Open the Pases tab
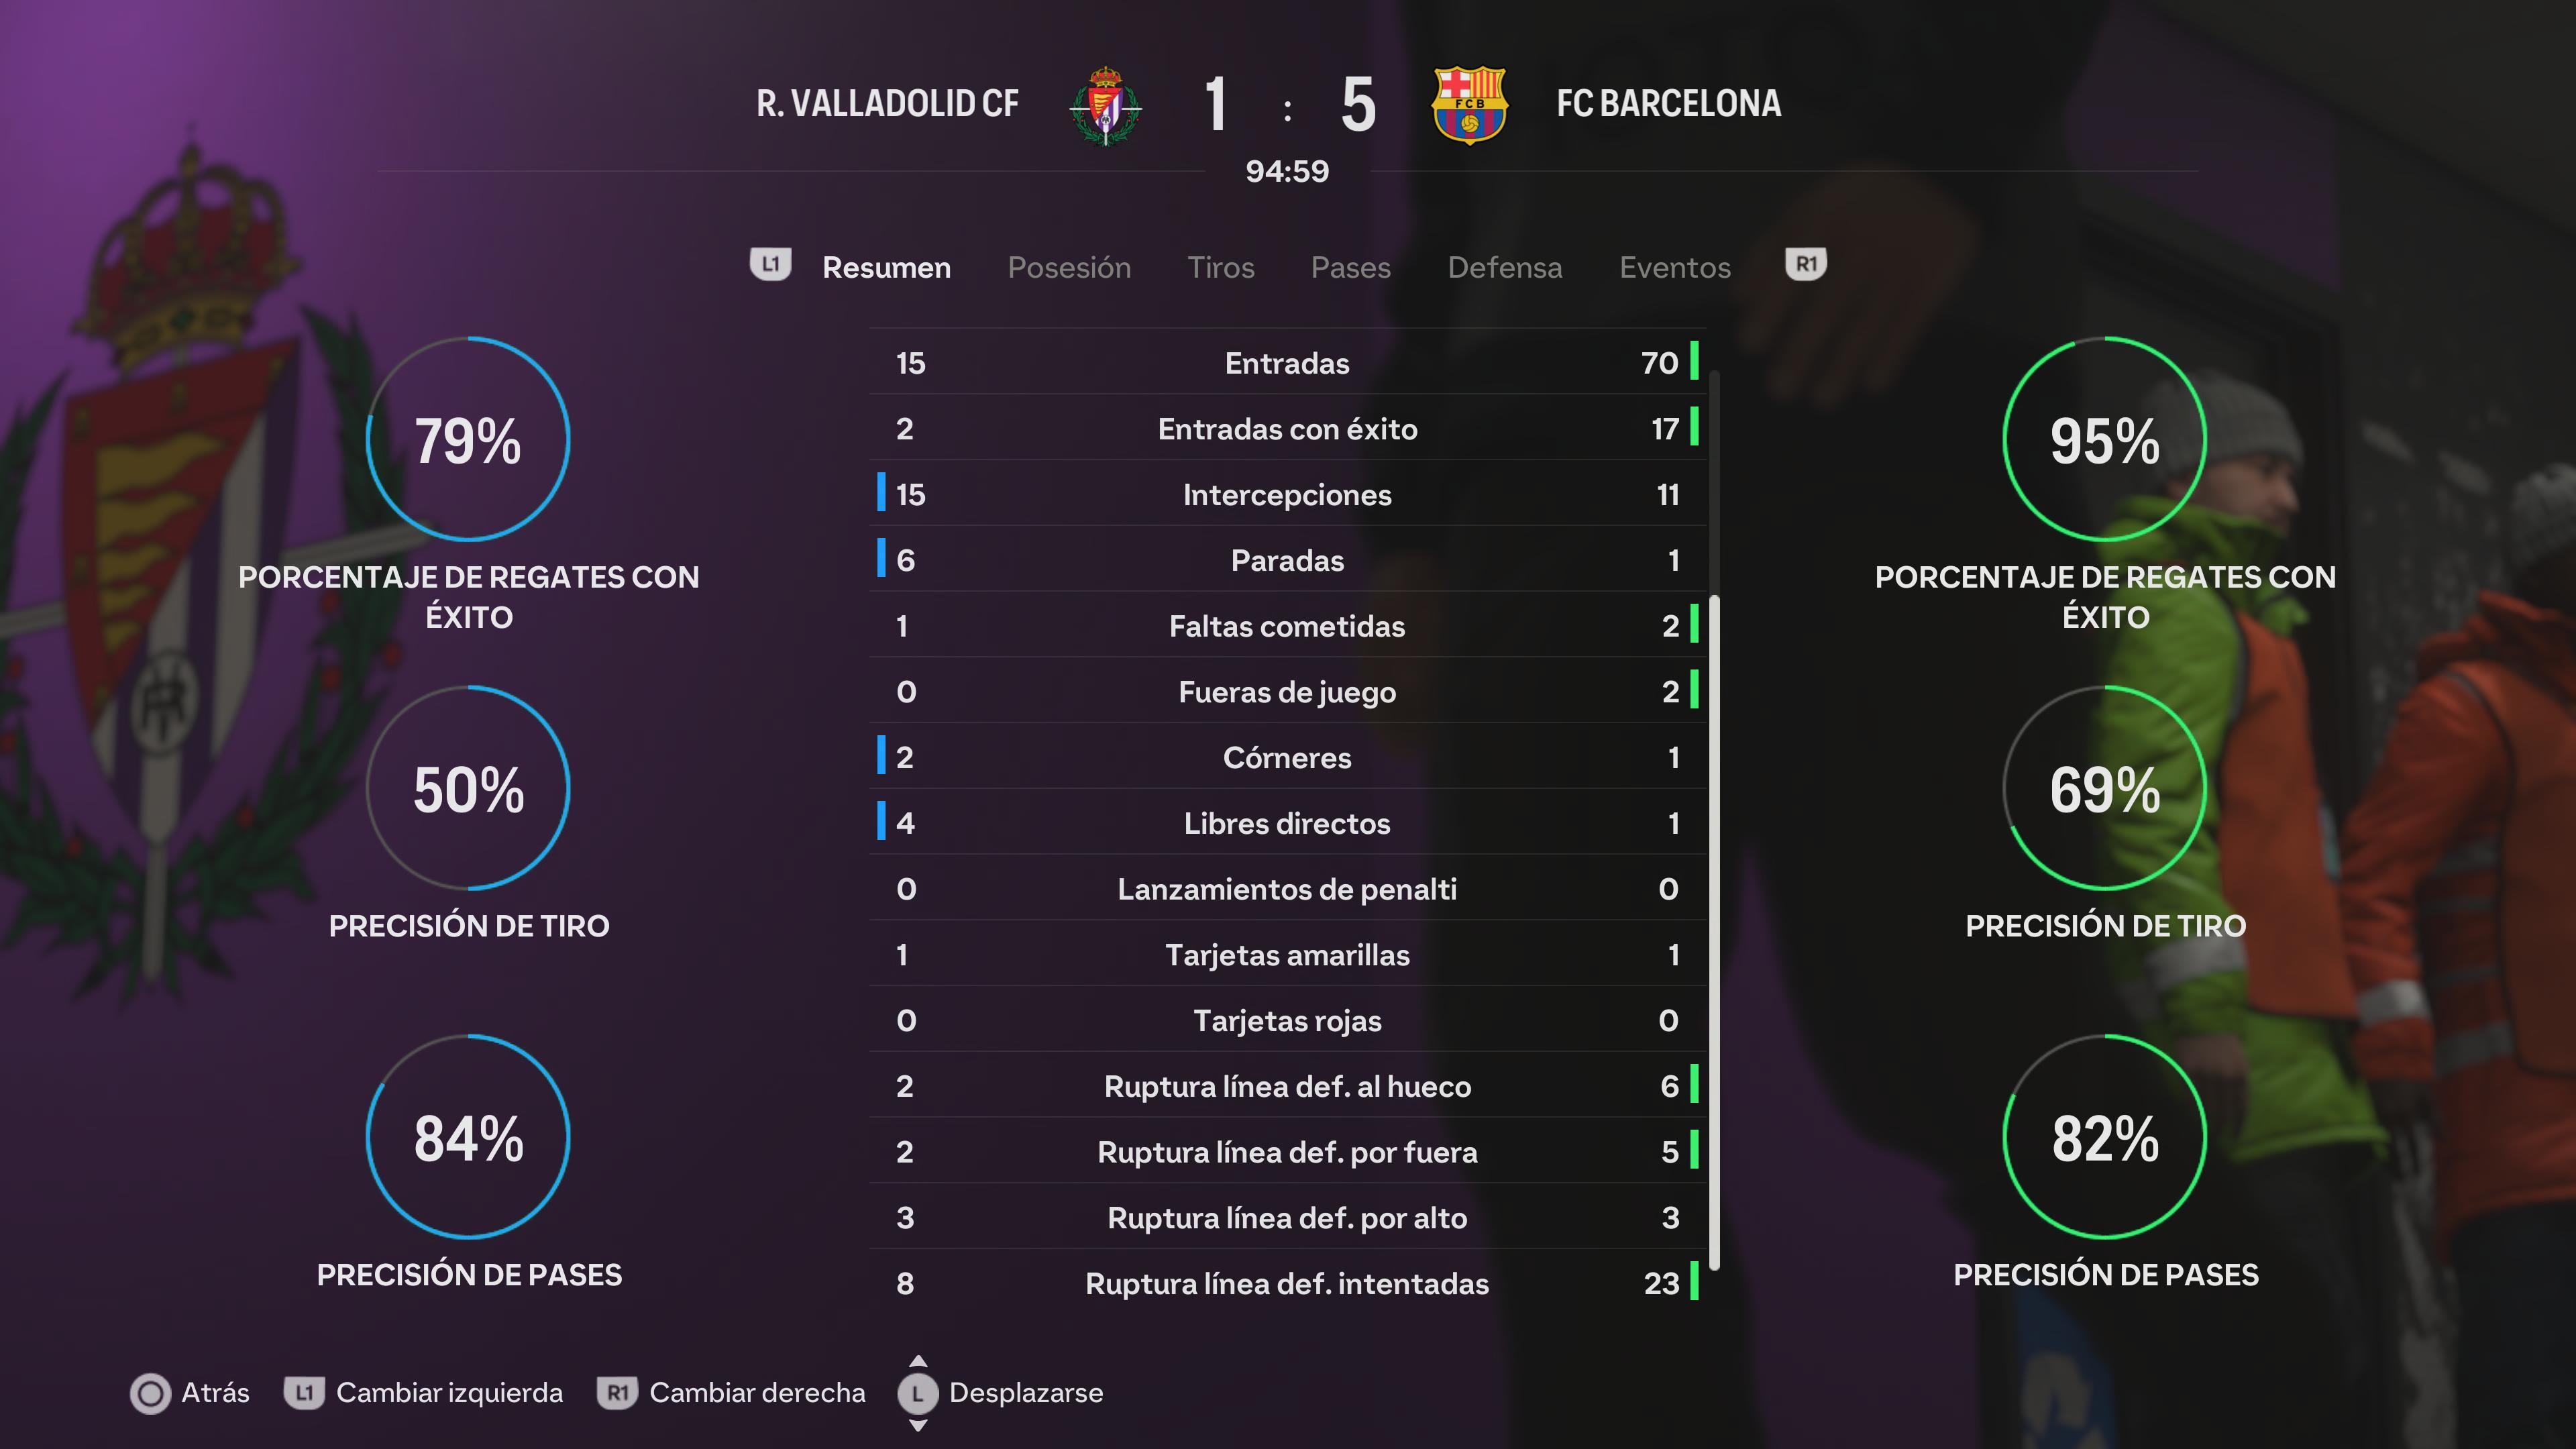 1351,267
